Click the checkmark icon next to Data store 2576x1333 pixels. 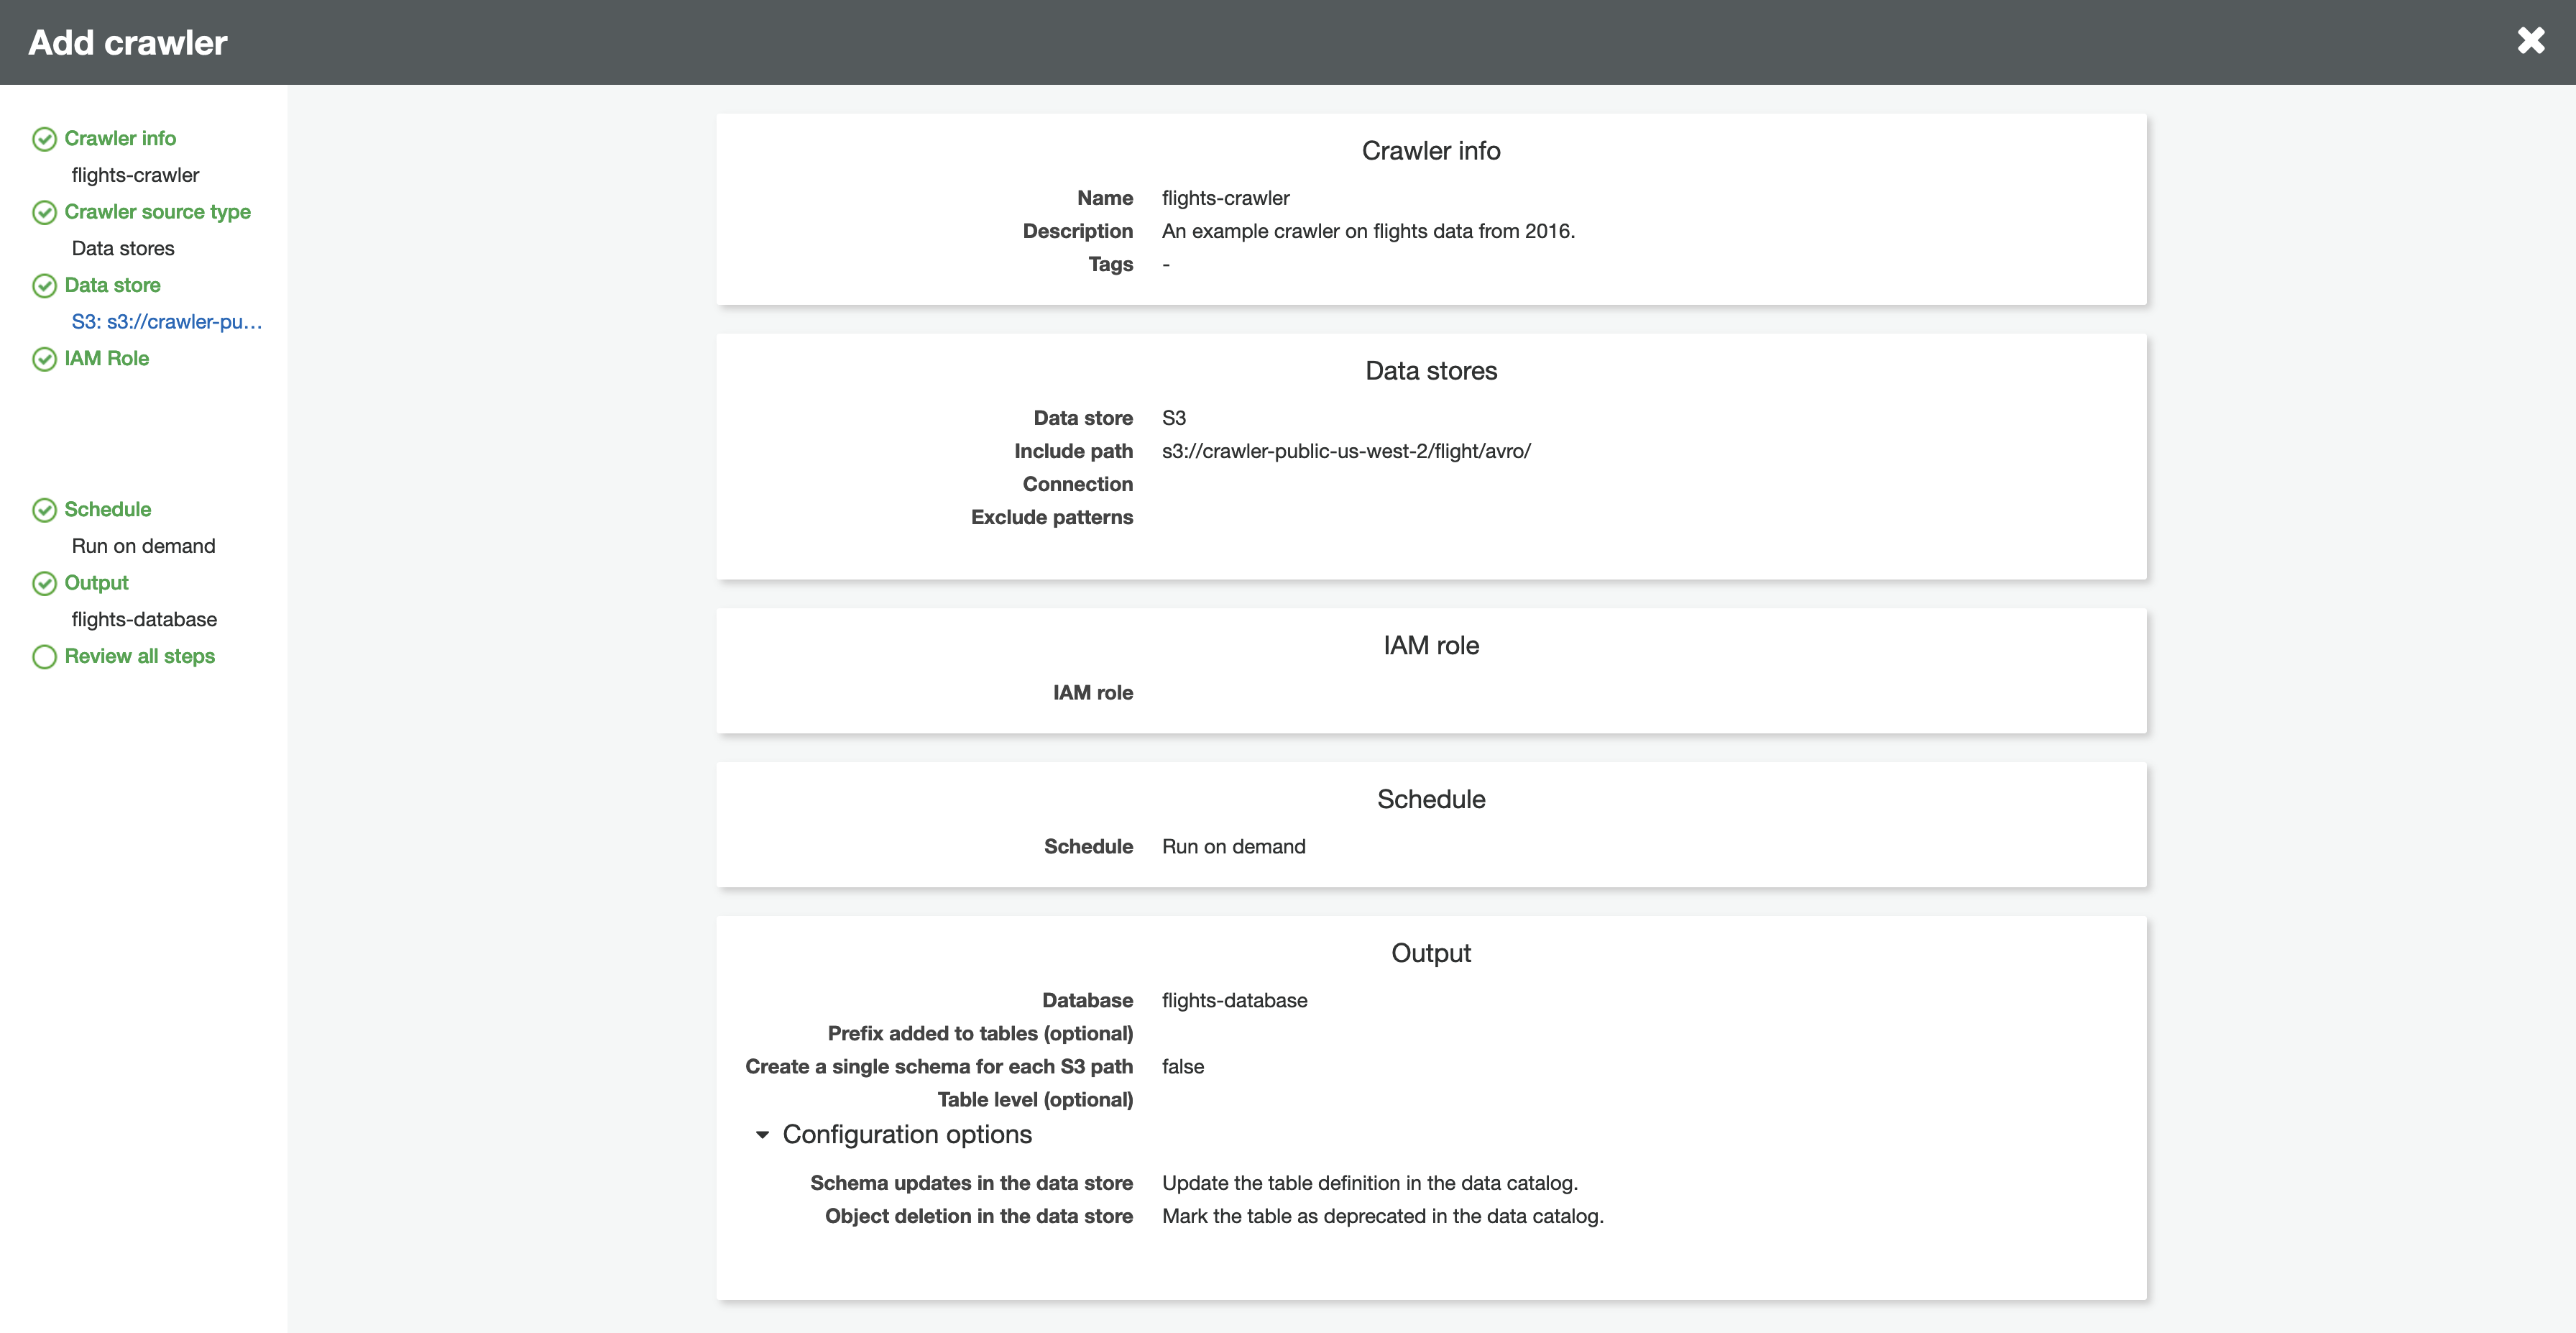click(44, 286)
